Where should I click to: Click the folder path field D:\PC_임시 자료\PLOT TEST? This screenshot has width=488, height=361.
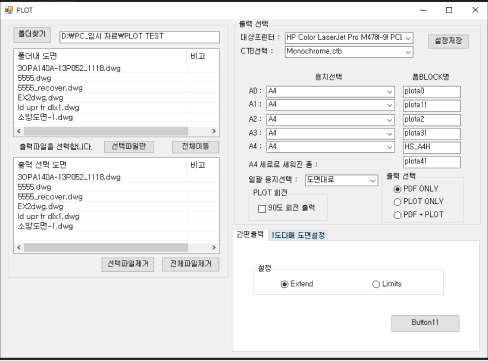pos(139,37)
